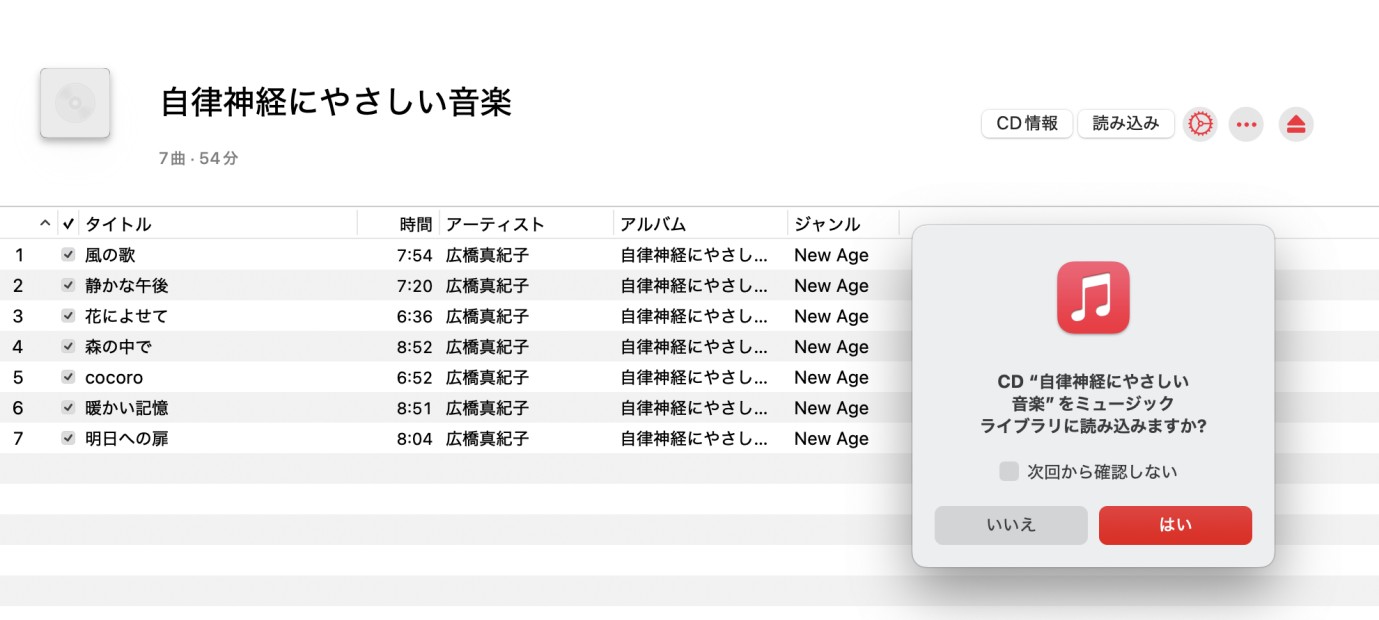Screen dimensions: 1379x620
Task: Sort by the タイトル column header
Action: point(118,224)
